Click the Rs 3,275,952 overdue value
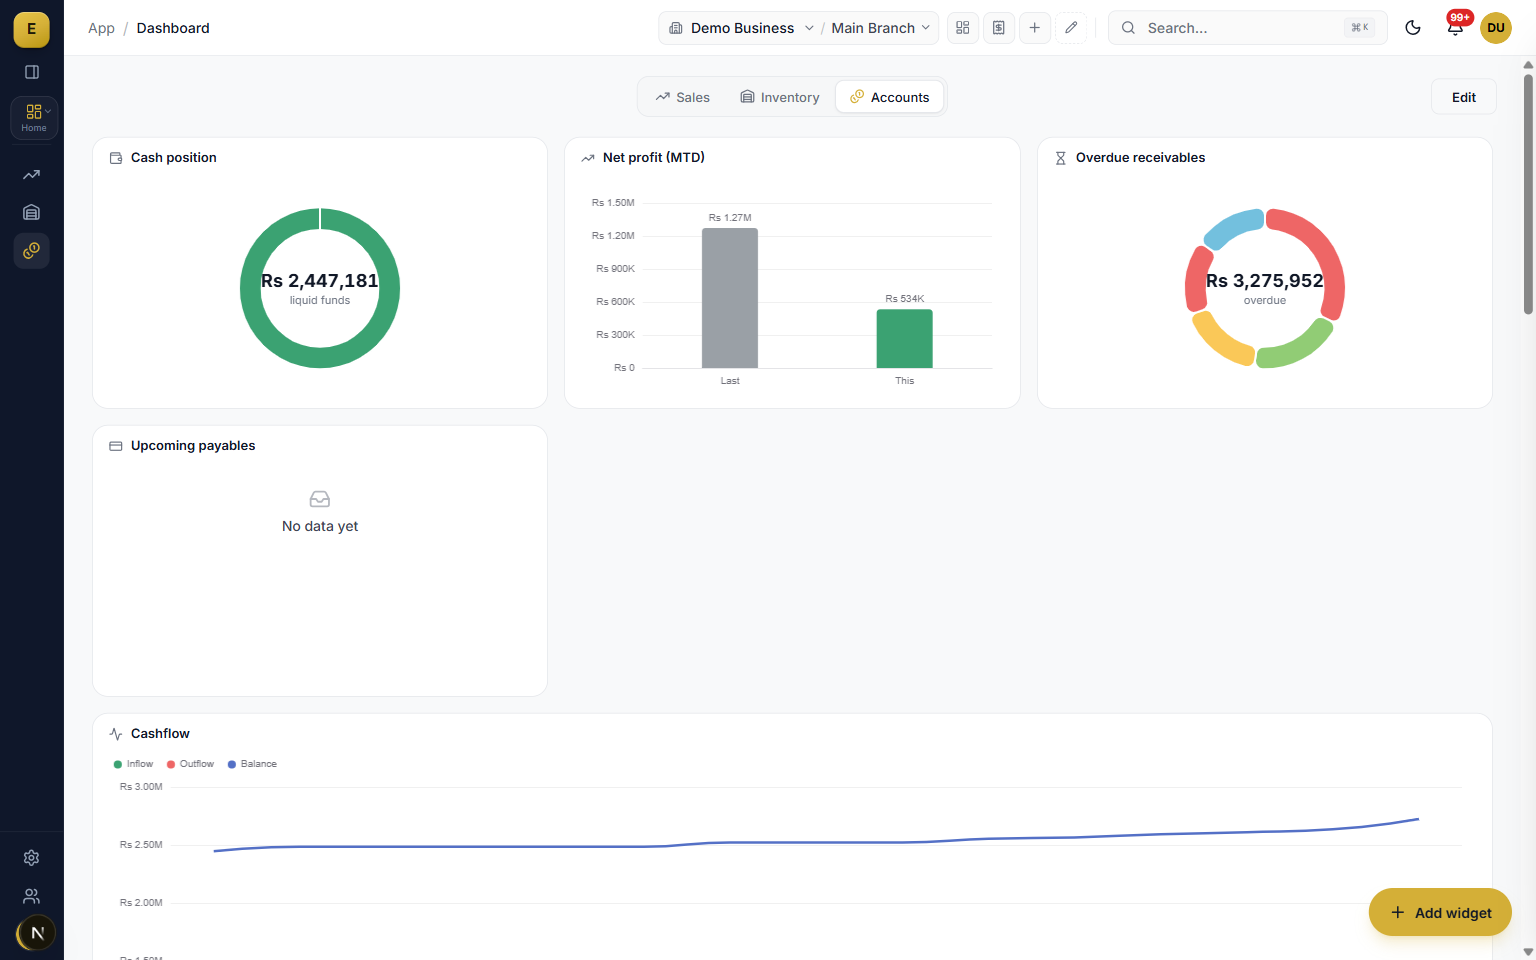 [x=1265, y=281]
